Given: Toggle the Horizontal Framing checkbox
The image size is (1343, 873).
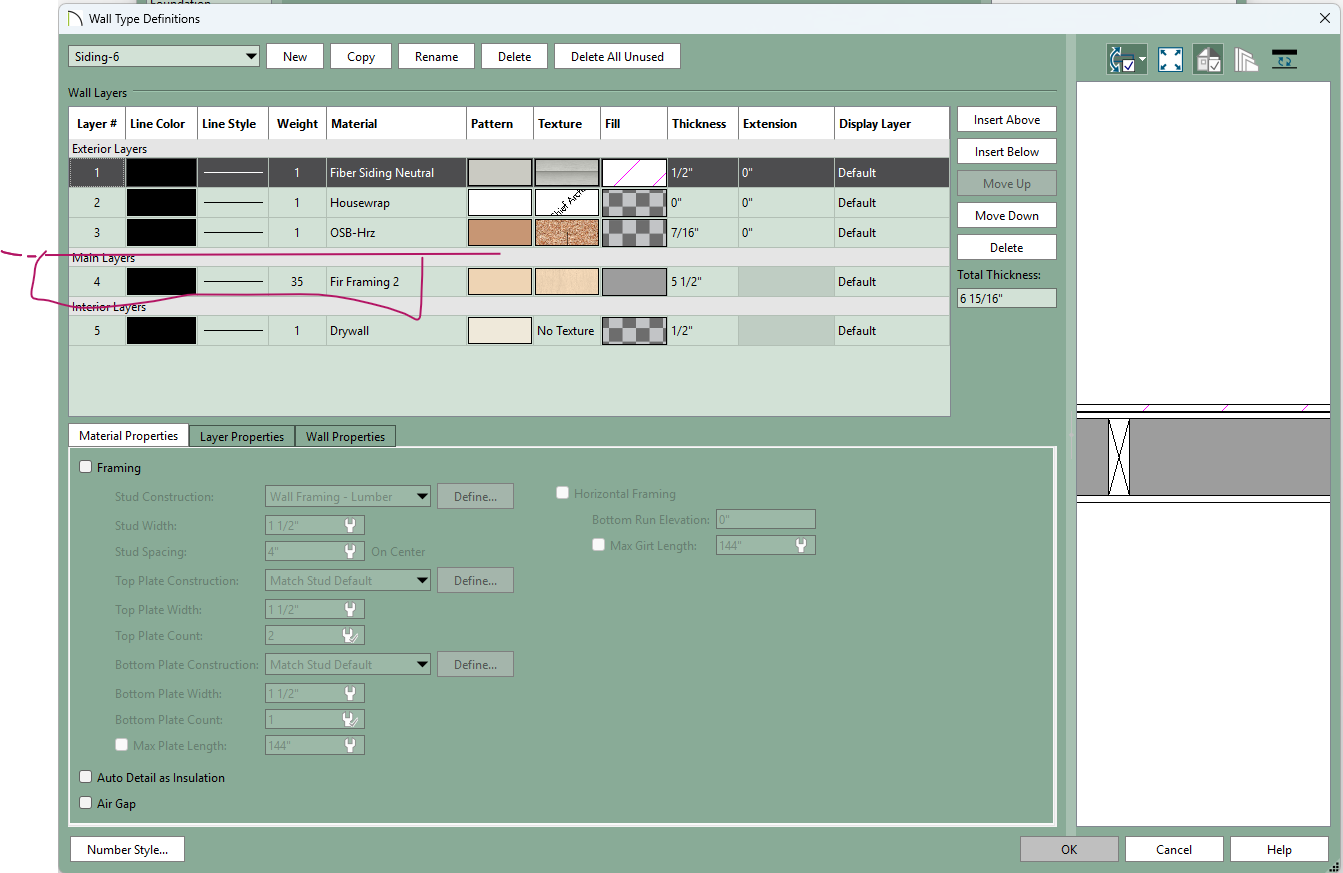Looking at the screenshot, I should [x=563, y=493].
